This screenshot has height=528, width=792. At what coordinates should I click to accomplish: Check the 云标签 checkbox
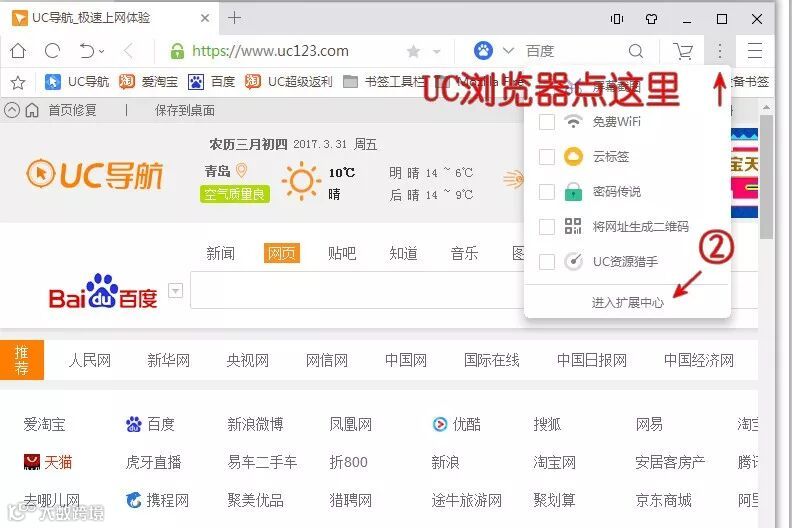547,157
